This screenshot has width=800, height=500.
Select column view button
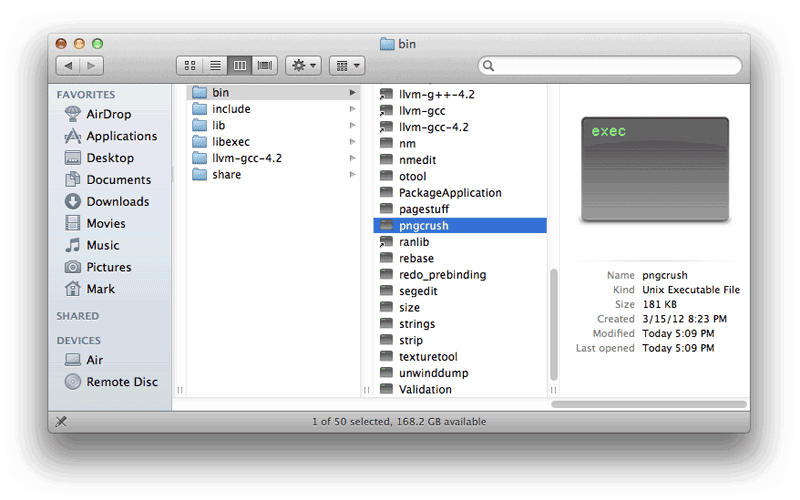pos(240,65)
